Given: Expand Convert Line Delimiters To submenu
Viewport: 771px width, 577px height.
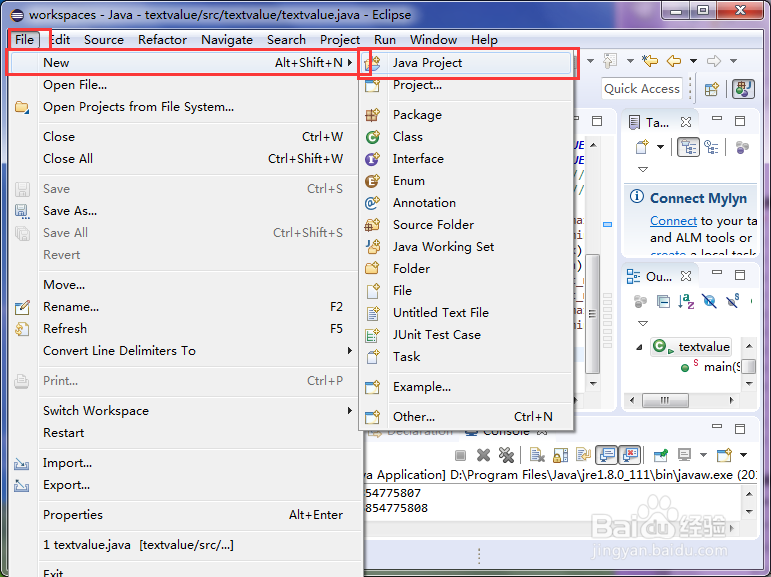Looking at the screenshot, I should click(x=350, y=351).
